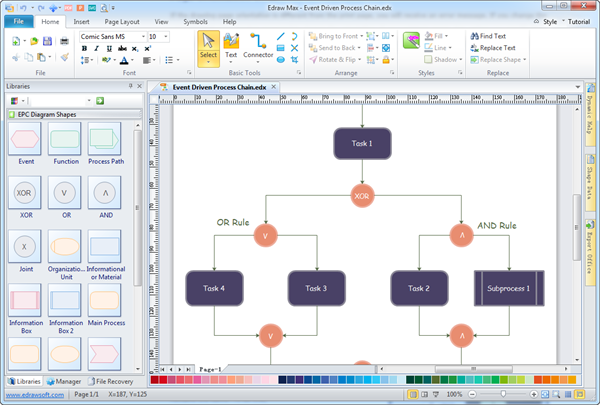Click the Organization Unit shape
The image size is (600, 405).
66,248
